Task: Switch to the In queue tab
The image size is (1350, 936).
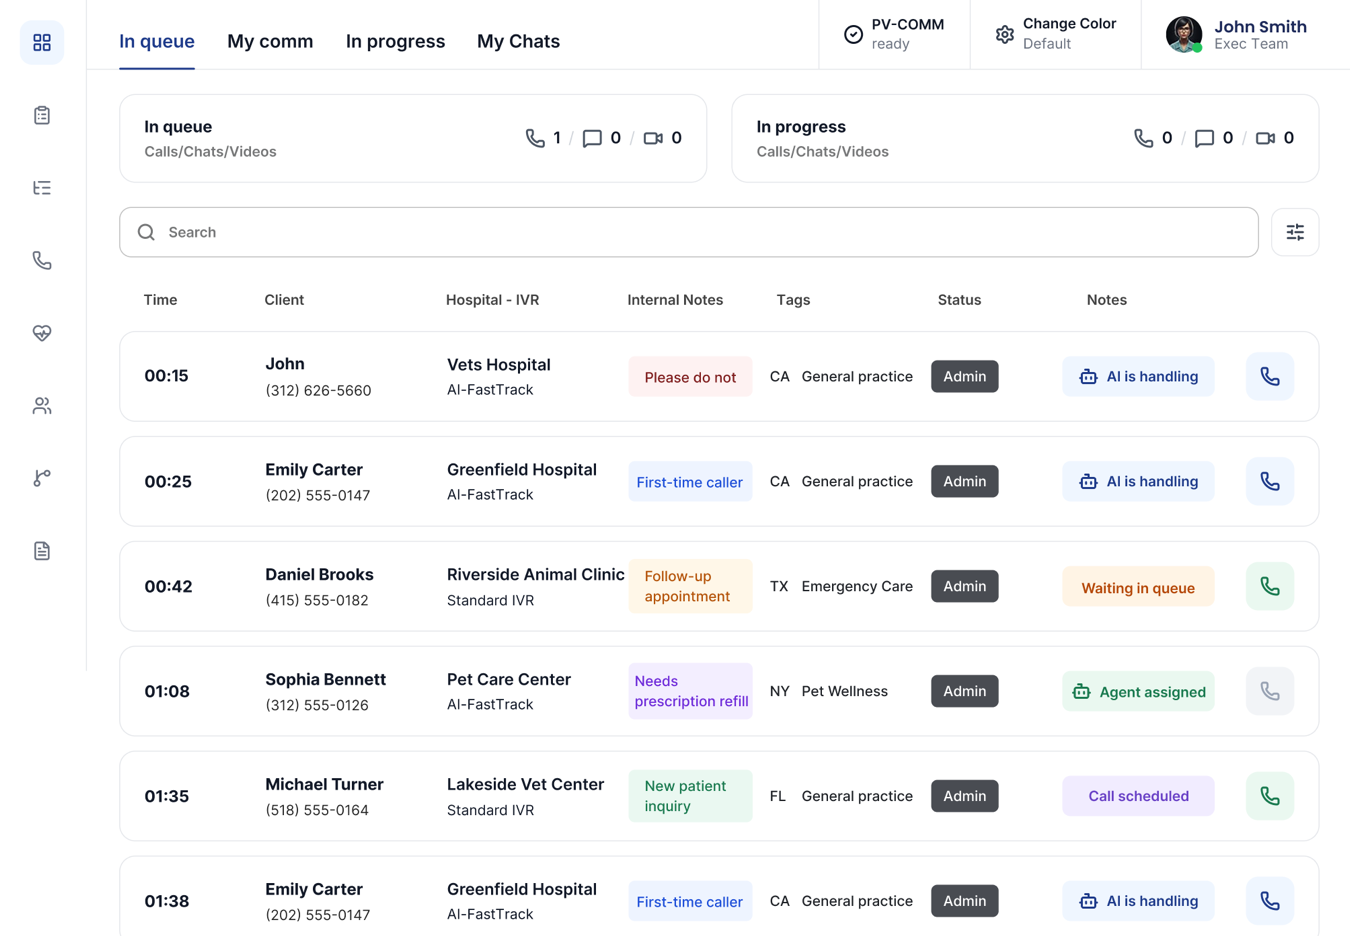Action: click(x=157, y=41)
